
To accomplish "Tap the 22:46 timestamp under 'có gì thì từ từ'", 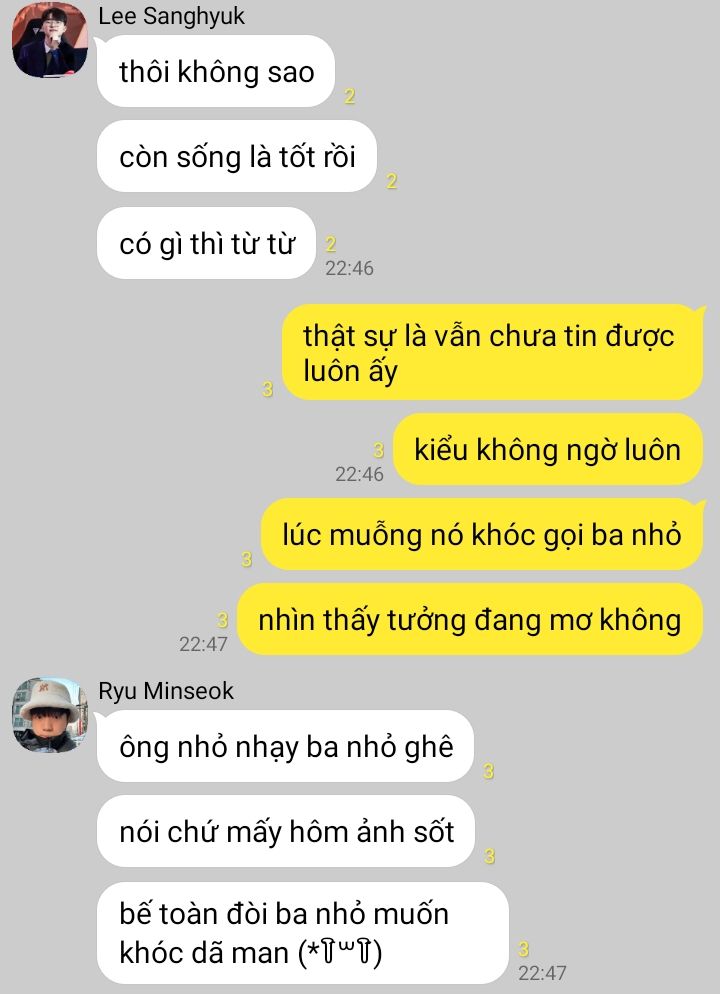I will click(x=349, y=268).
